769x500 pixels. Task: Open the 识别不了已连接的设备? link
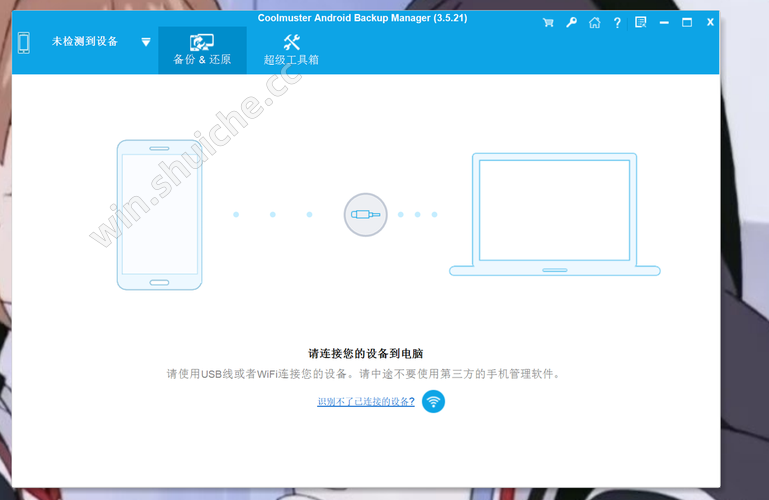point(366,401)
